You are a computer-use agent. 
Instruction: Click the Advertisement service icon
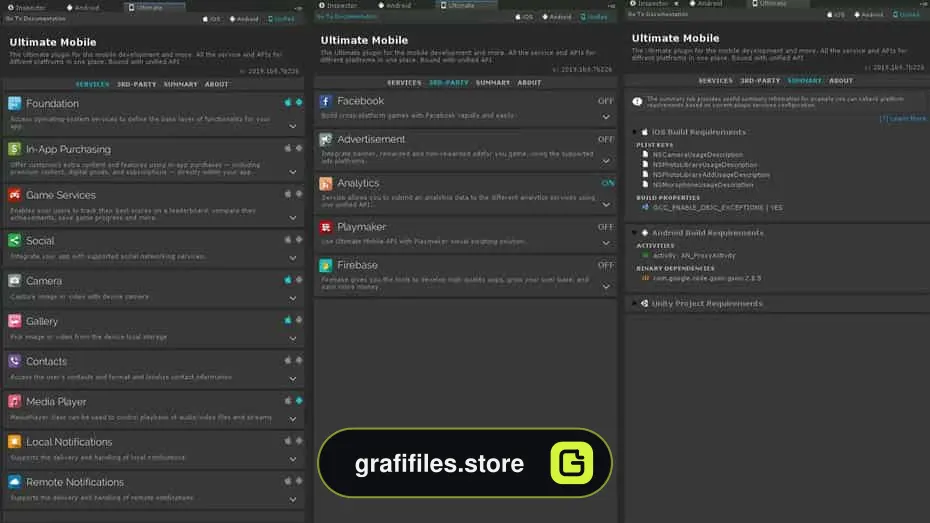coord(326,139)
